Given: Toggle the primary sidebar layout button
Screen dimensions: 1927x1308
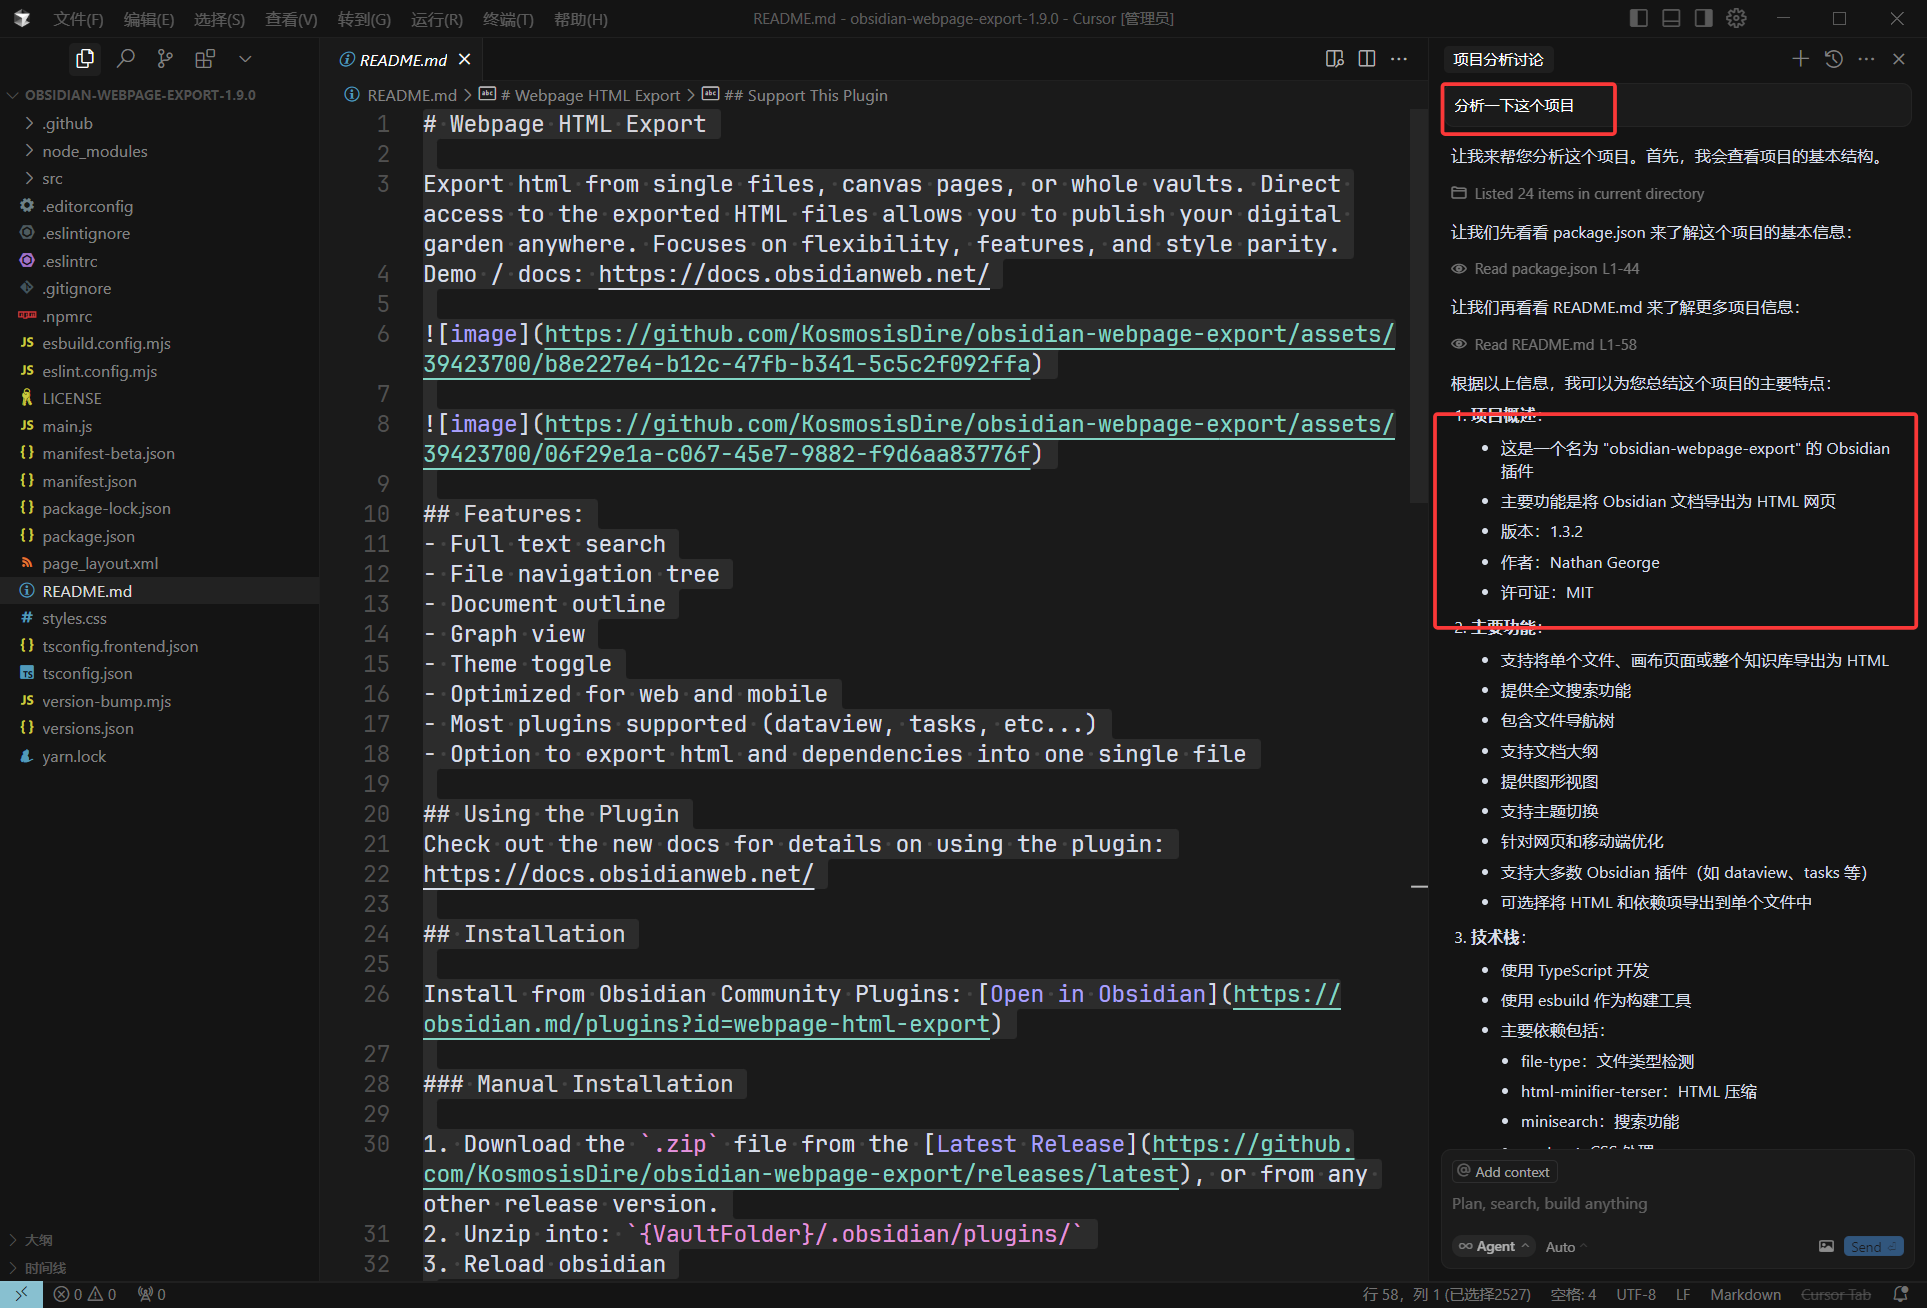Looking at the screenshot, I should coord(1638,18).
